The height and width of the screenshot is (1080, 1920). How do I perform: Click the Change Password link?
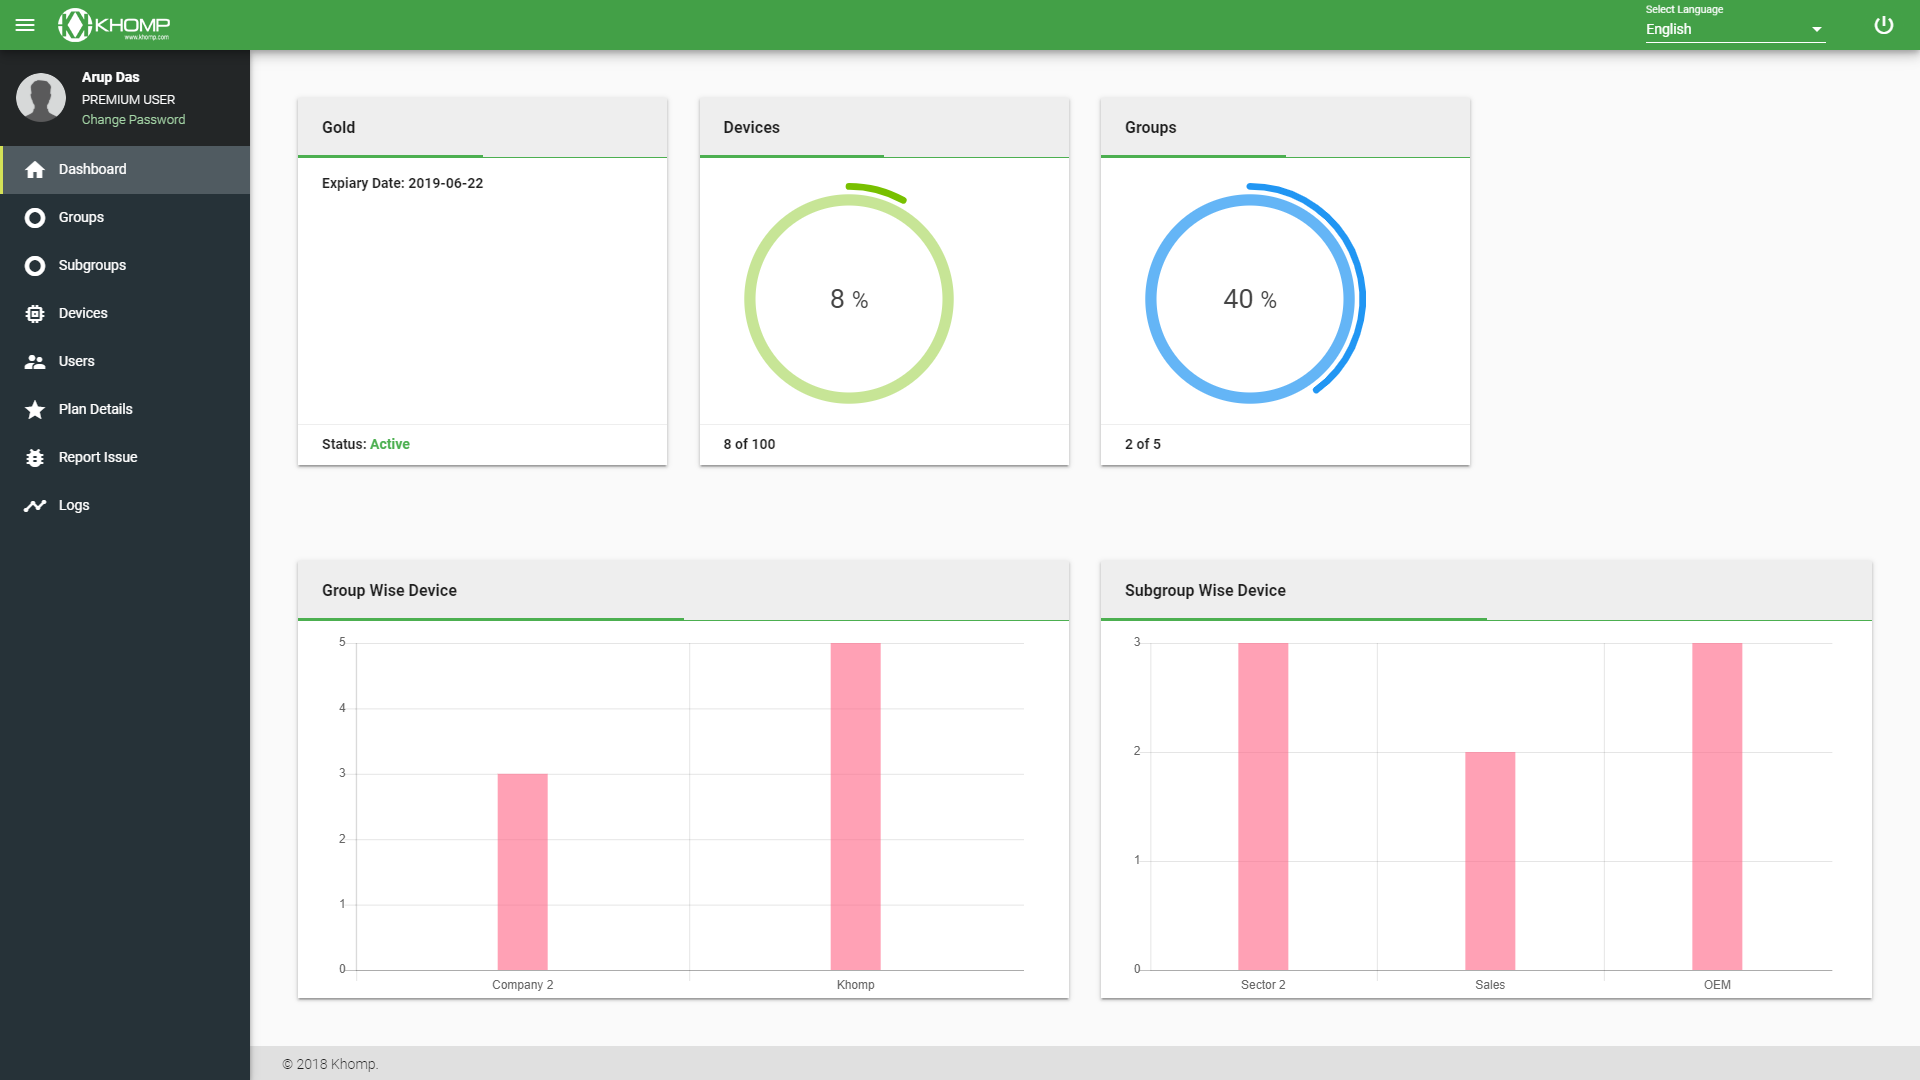(x=133, y=119)
